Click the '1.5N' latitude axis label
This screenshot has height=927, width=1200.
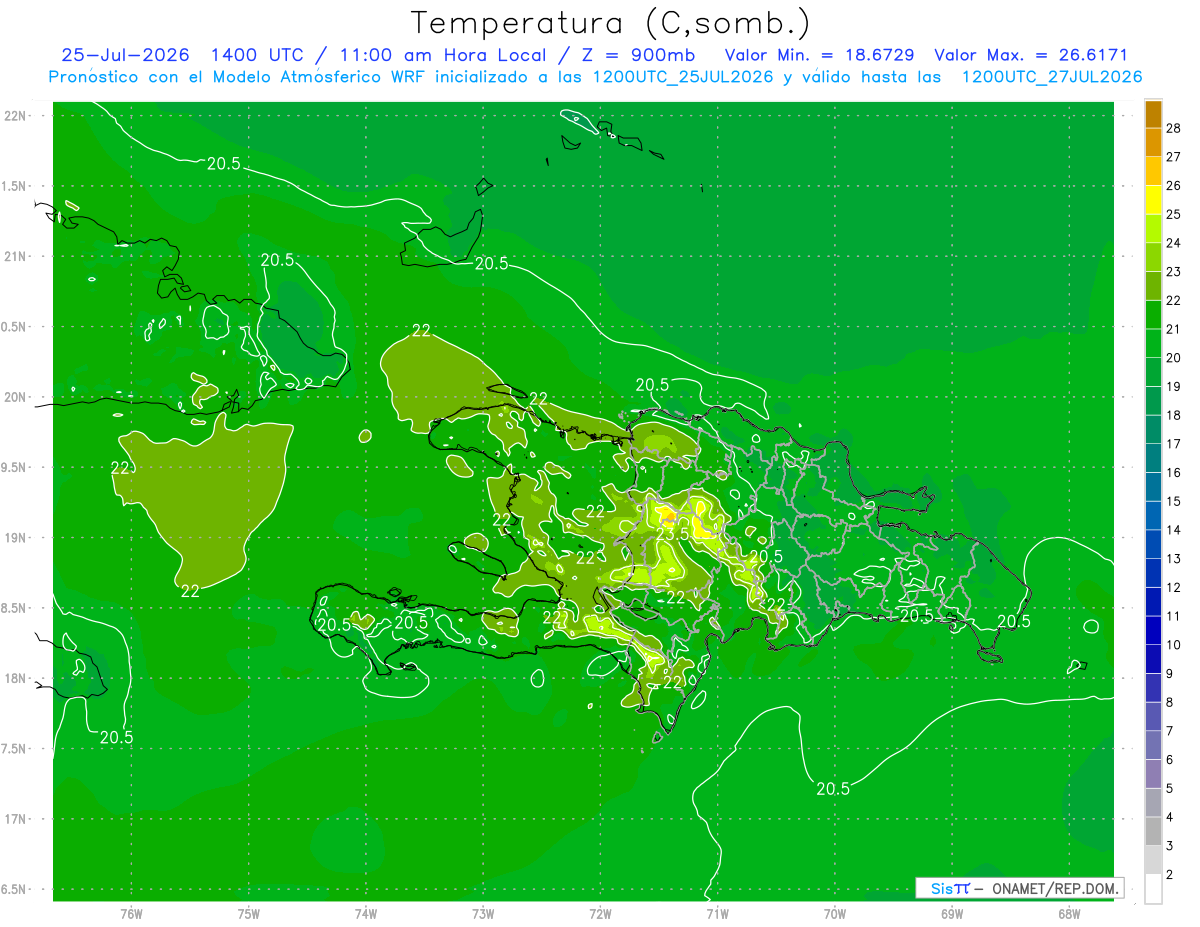(x=13, y=186)
